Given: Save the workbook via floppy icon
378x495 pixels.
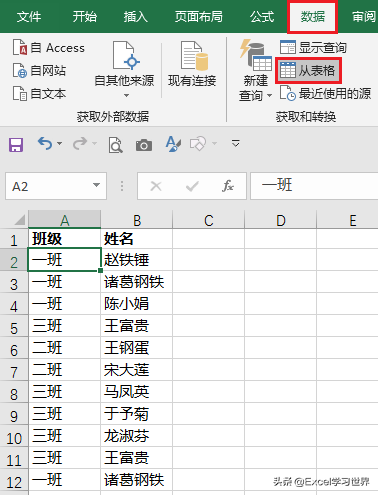Looking at the screenshot, I should [x=16, y=145].
